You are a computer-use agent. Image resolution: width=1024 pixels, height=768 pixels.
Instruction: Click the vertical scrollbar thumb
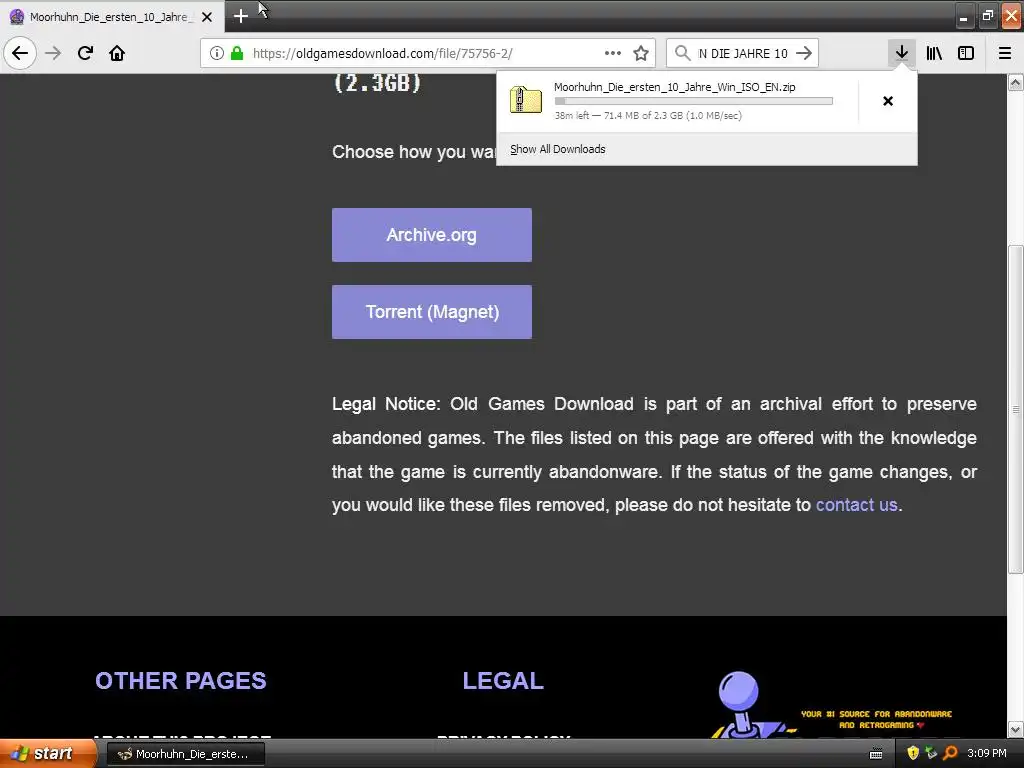click(x=1016, y=409)
